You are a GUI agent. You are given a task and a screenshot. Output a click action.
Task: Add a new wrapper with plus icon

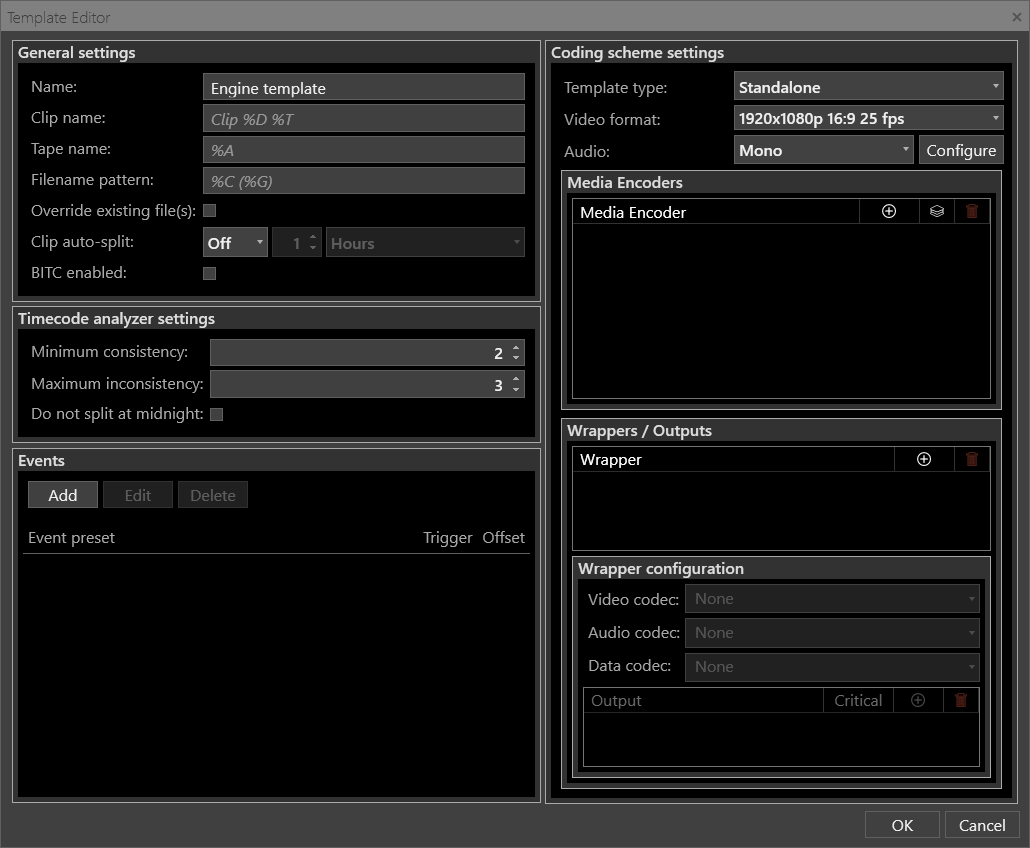(923, 459)
